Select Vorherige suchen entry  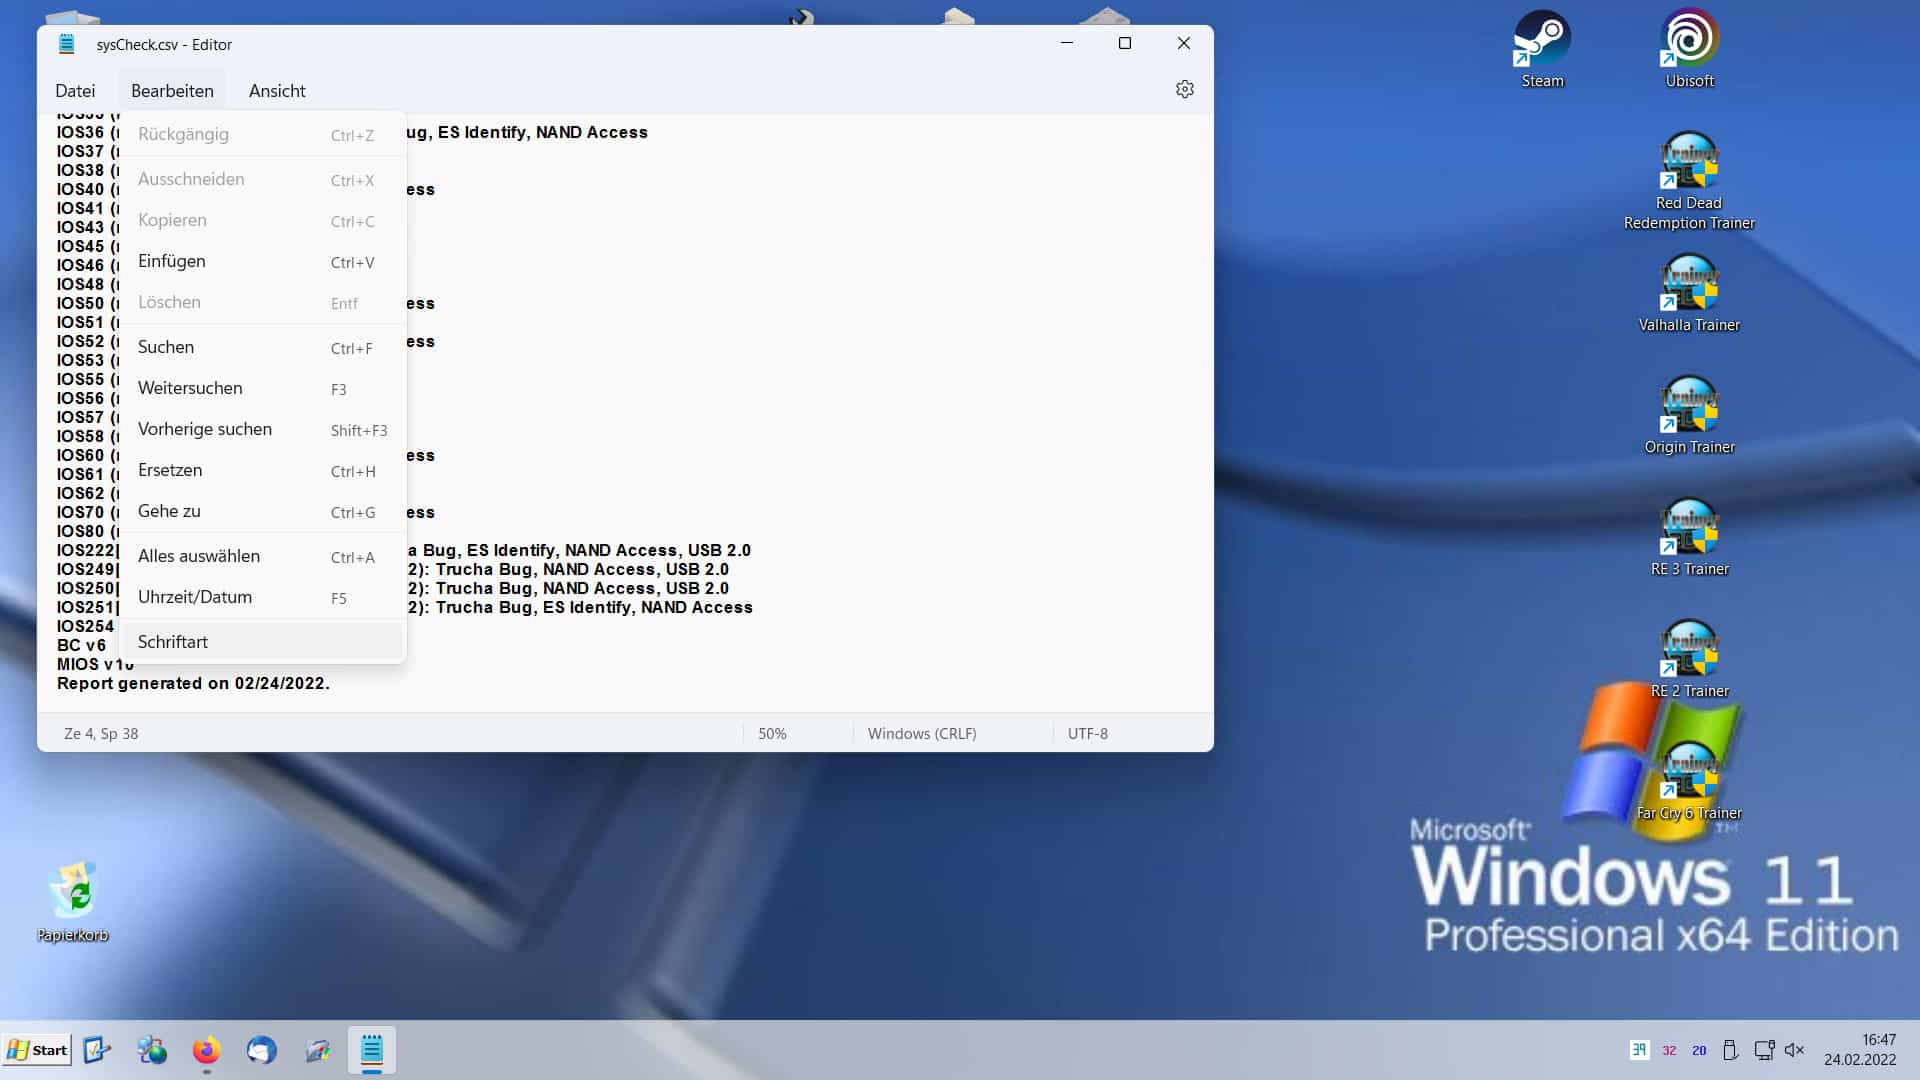(262, 429)
